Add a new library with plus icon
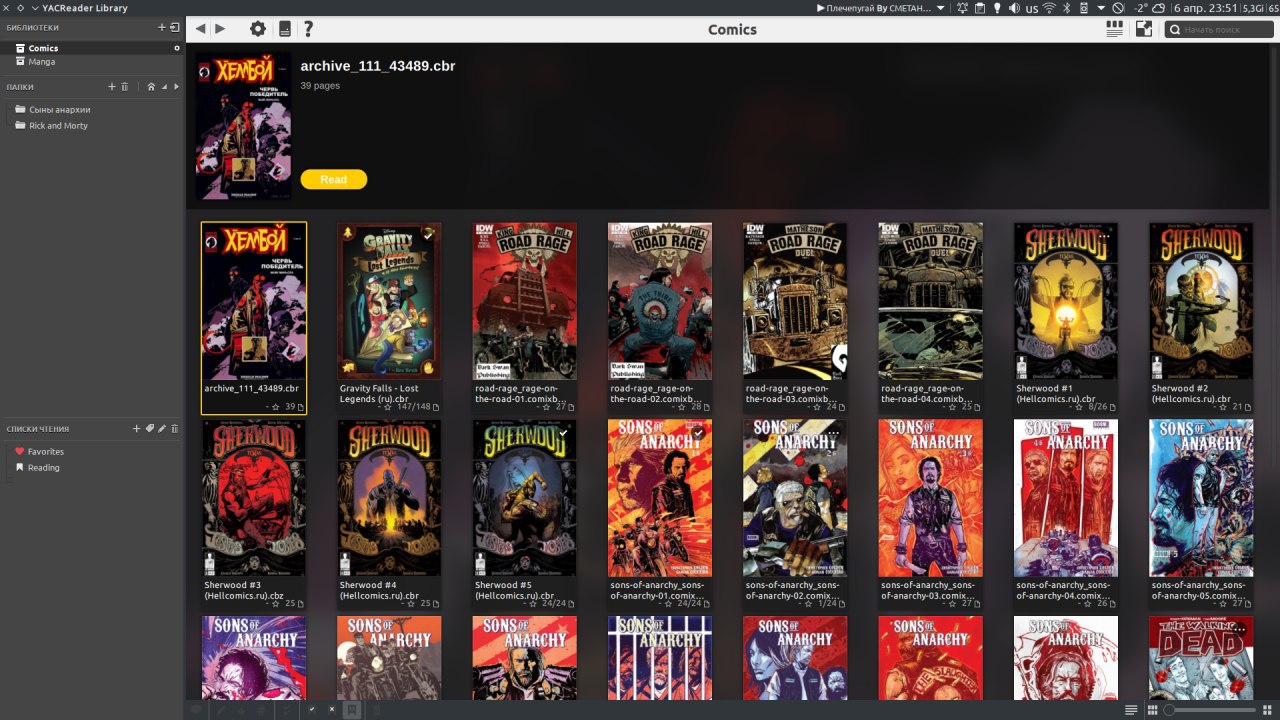The height and width of the screenshot is (720, 1280). [162, 27]
